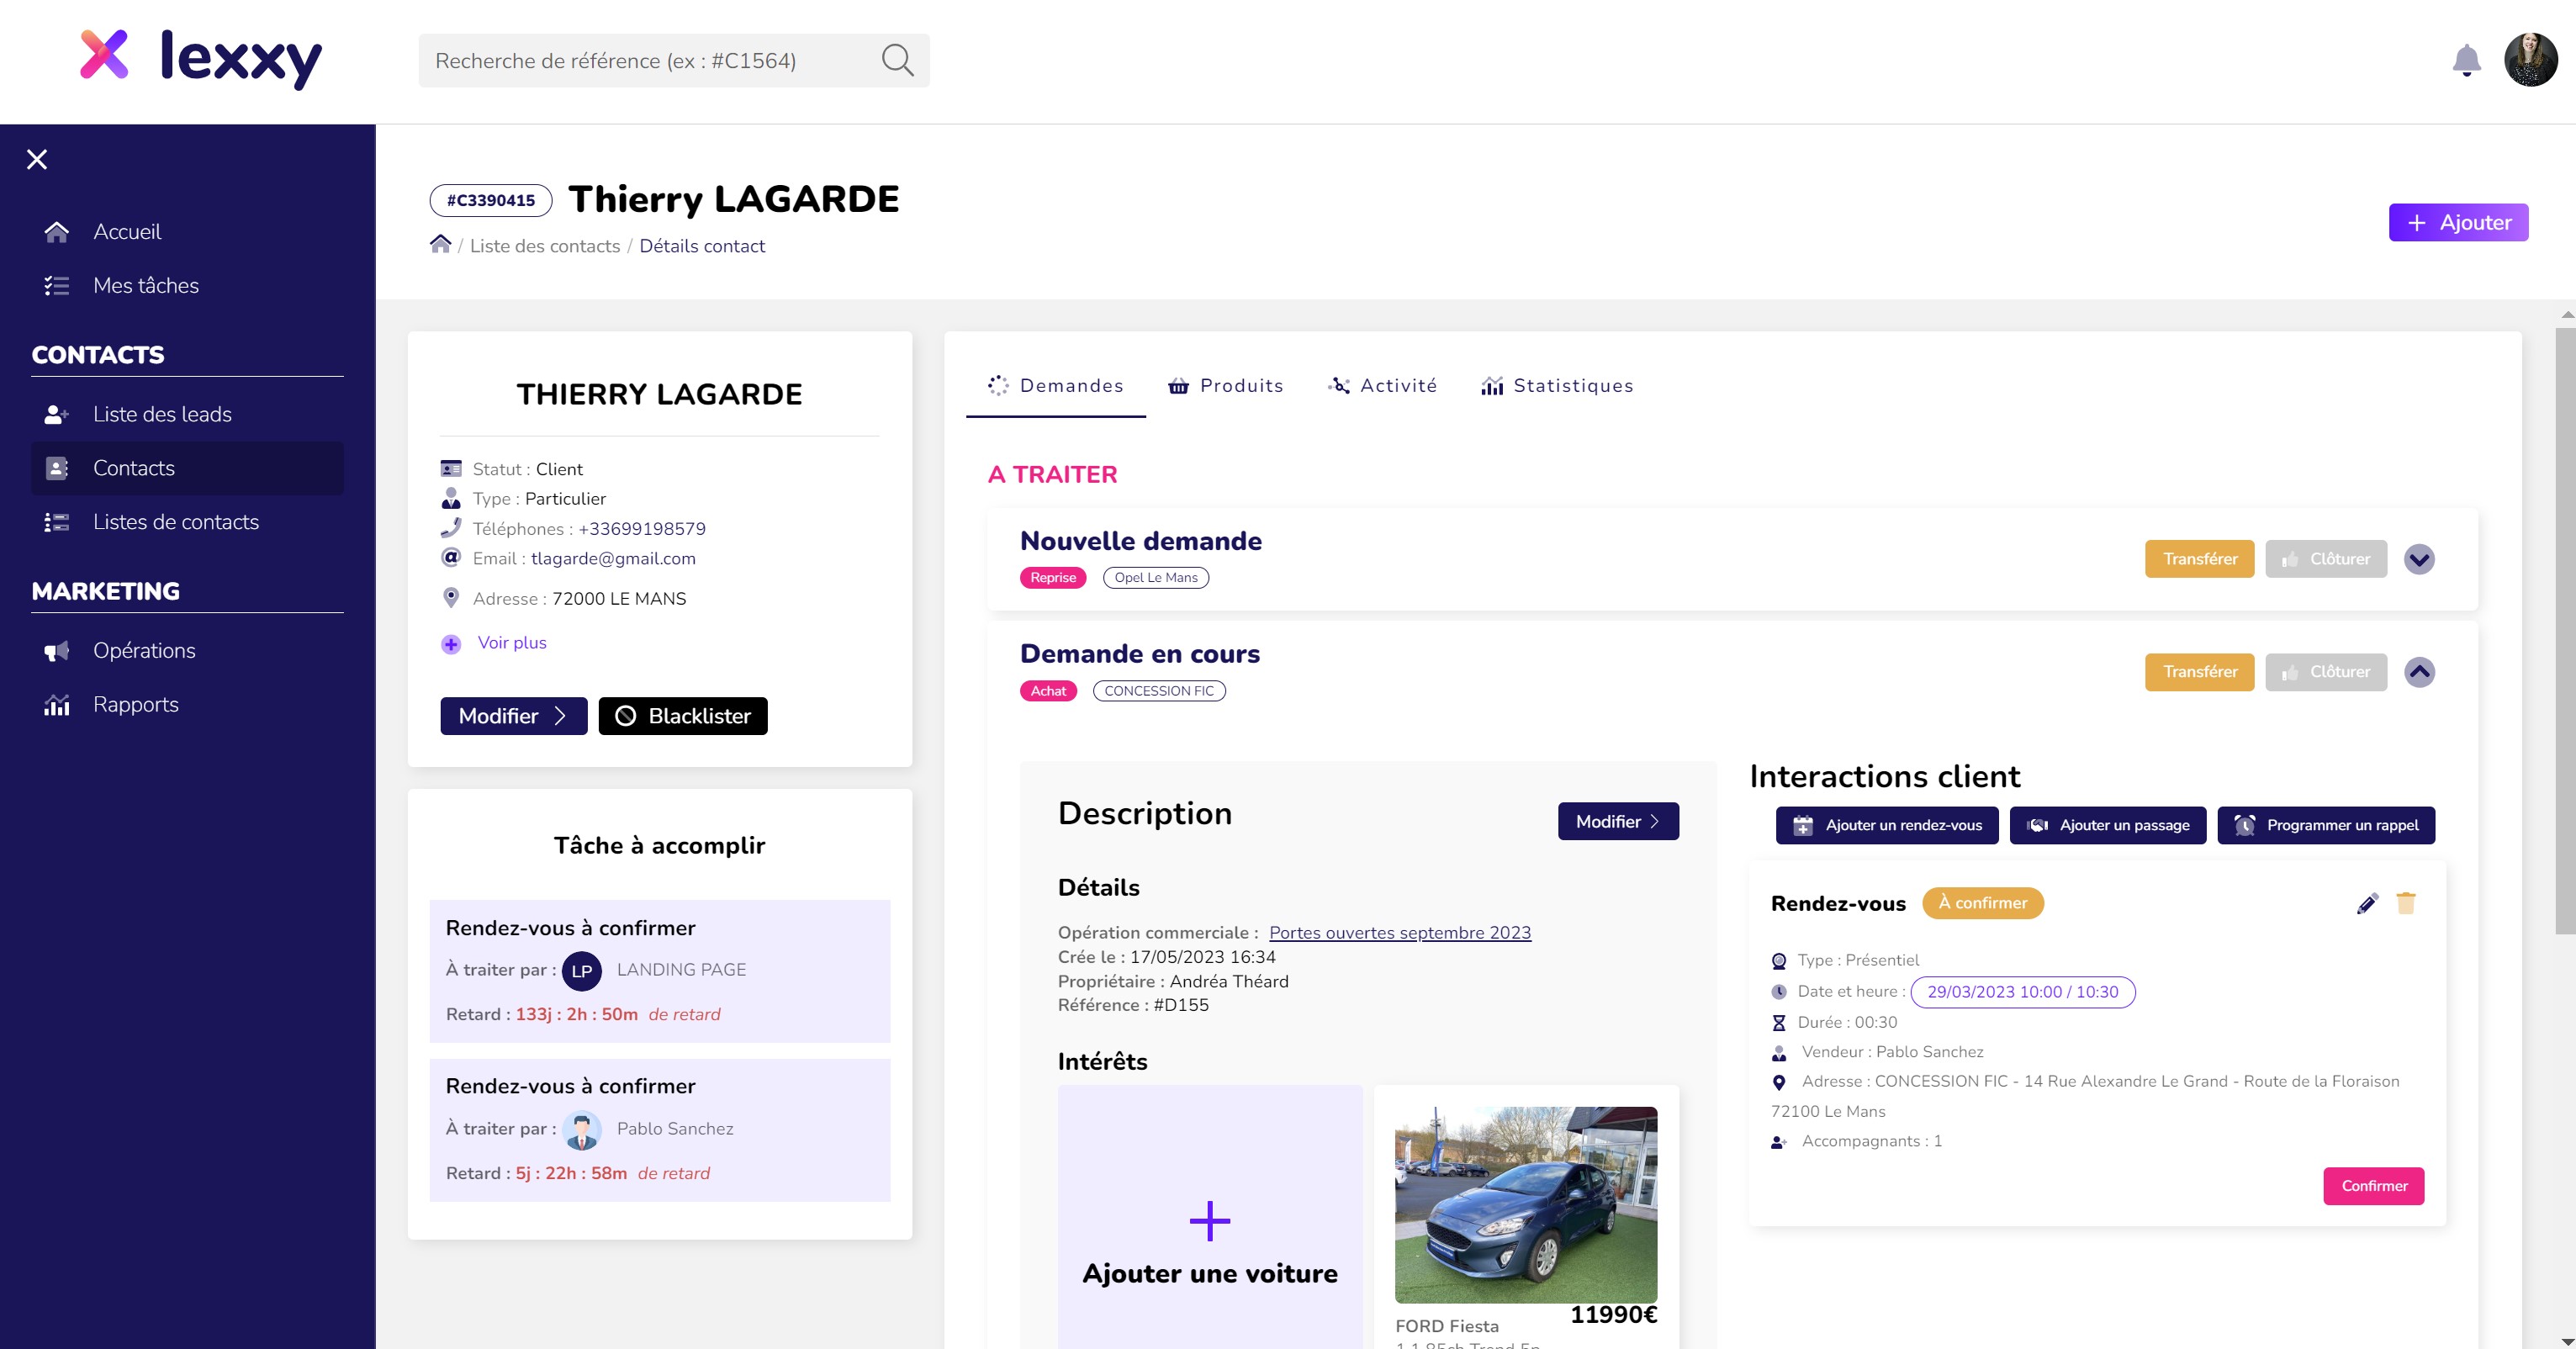2576x1349 pixels.
Task: Click the reference search input field
Action: pyautogui.click(x=650, y=61)
